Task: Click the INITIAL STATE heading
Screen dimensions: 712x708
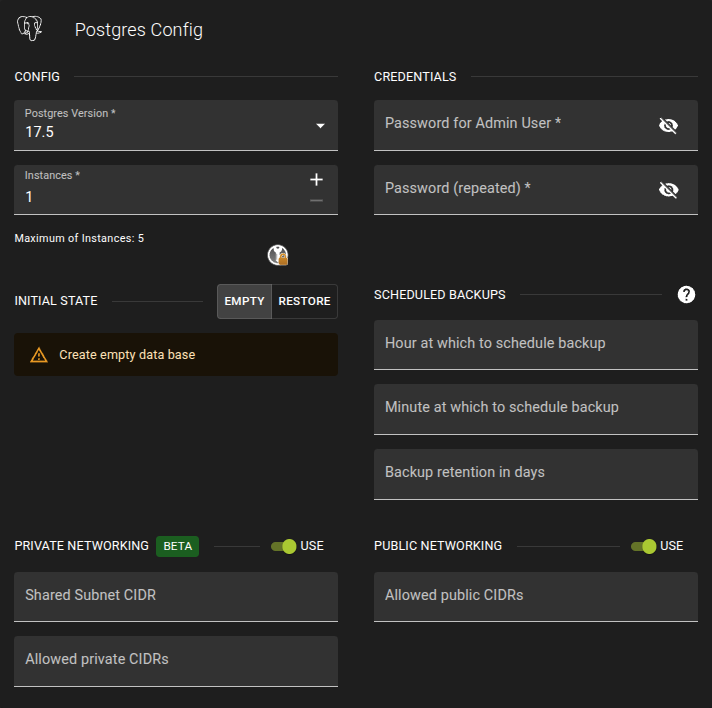Action: coord(56,301)
